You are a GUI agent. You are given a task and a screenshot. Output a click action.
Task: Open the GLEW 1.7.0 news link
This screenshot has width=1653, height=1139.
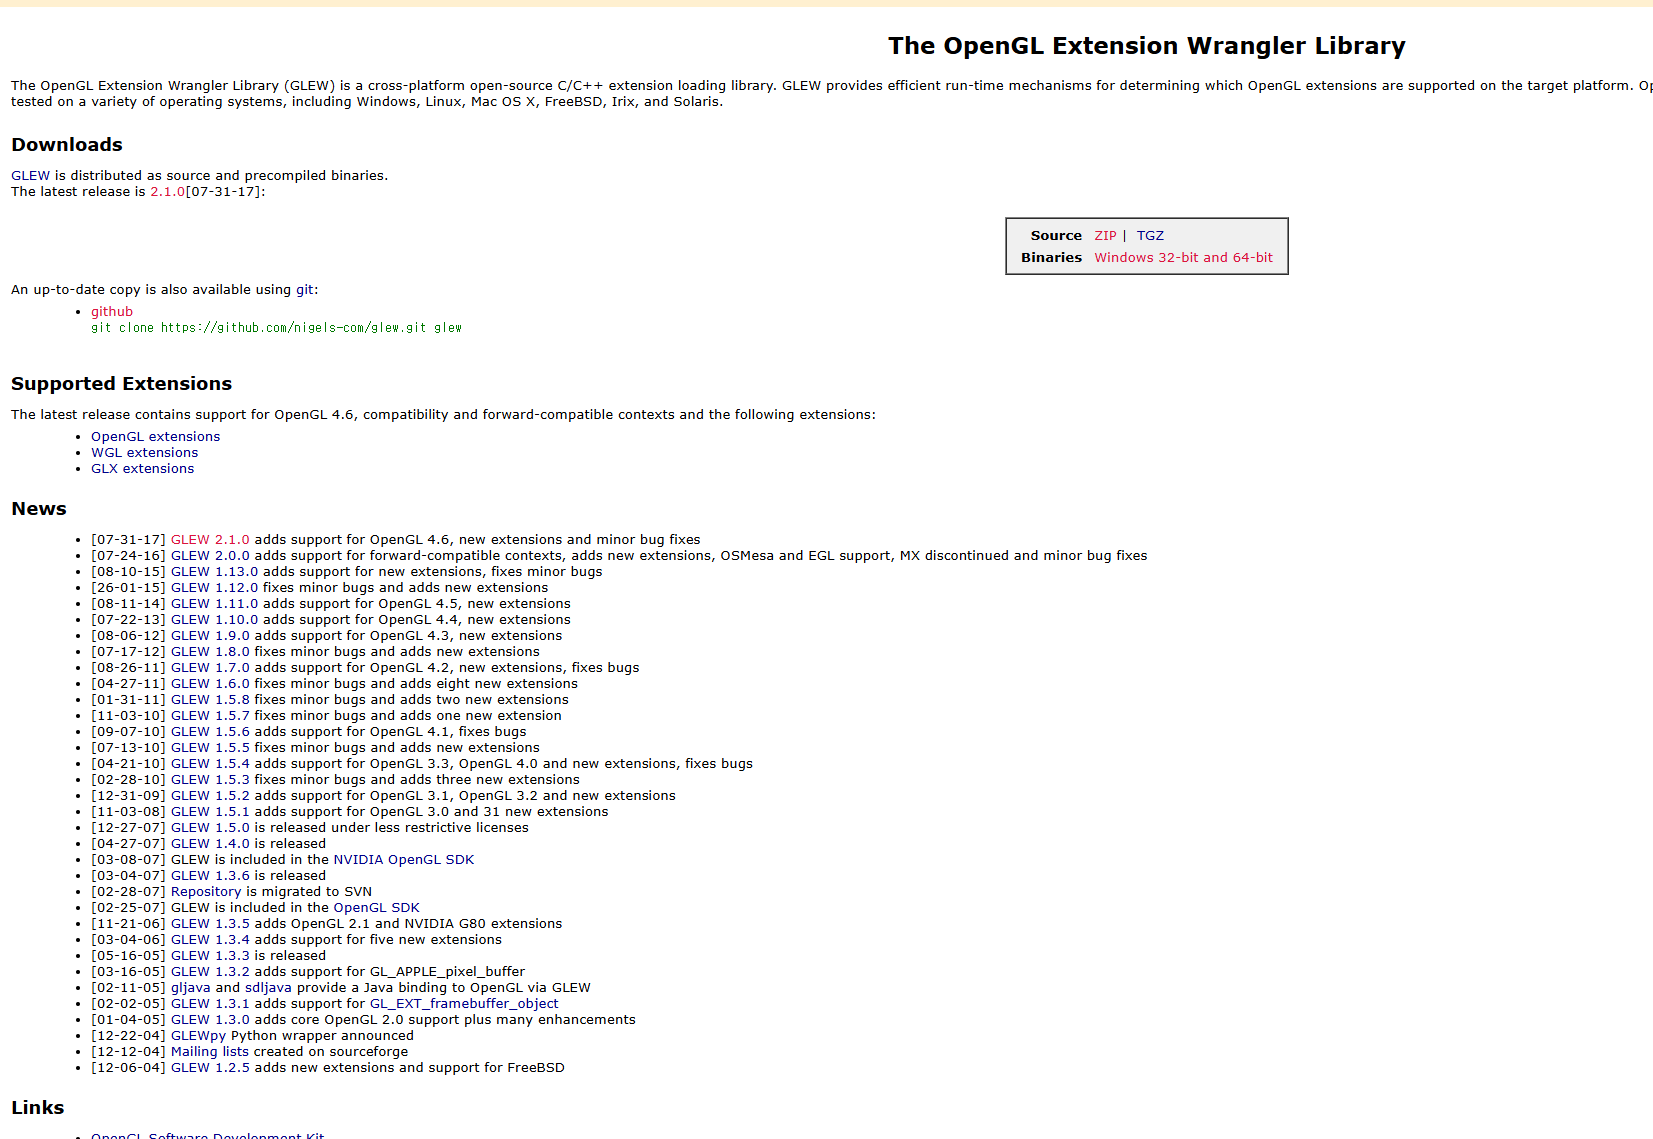pos(210,668)
